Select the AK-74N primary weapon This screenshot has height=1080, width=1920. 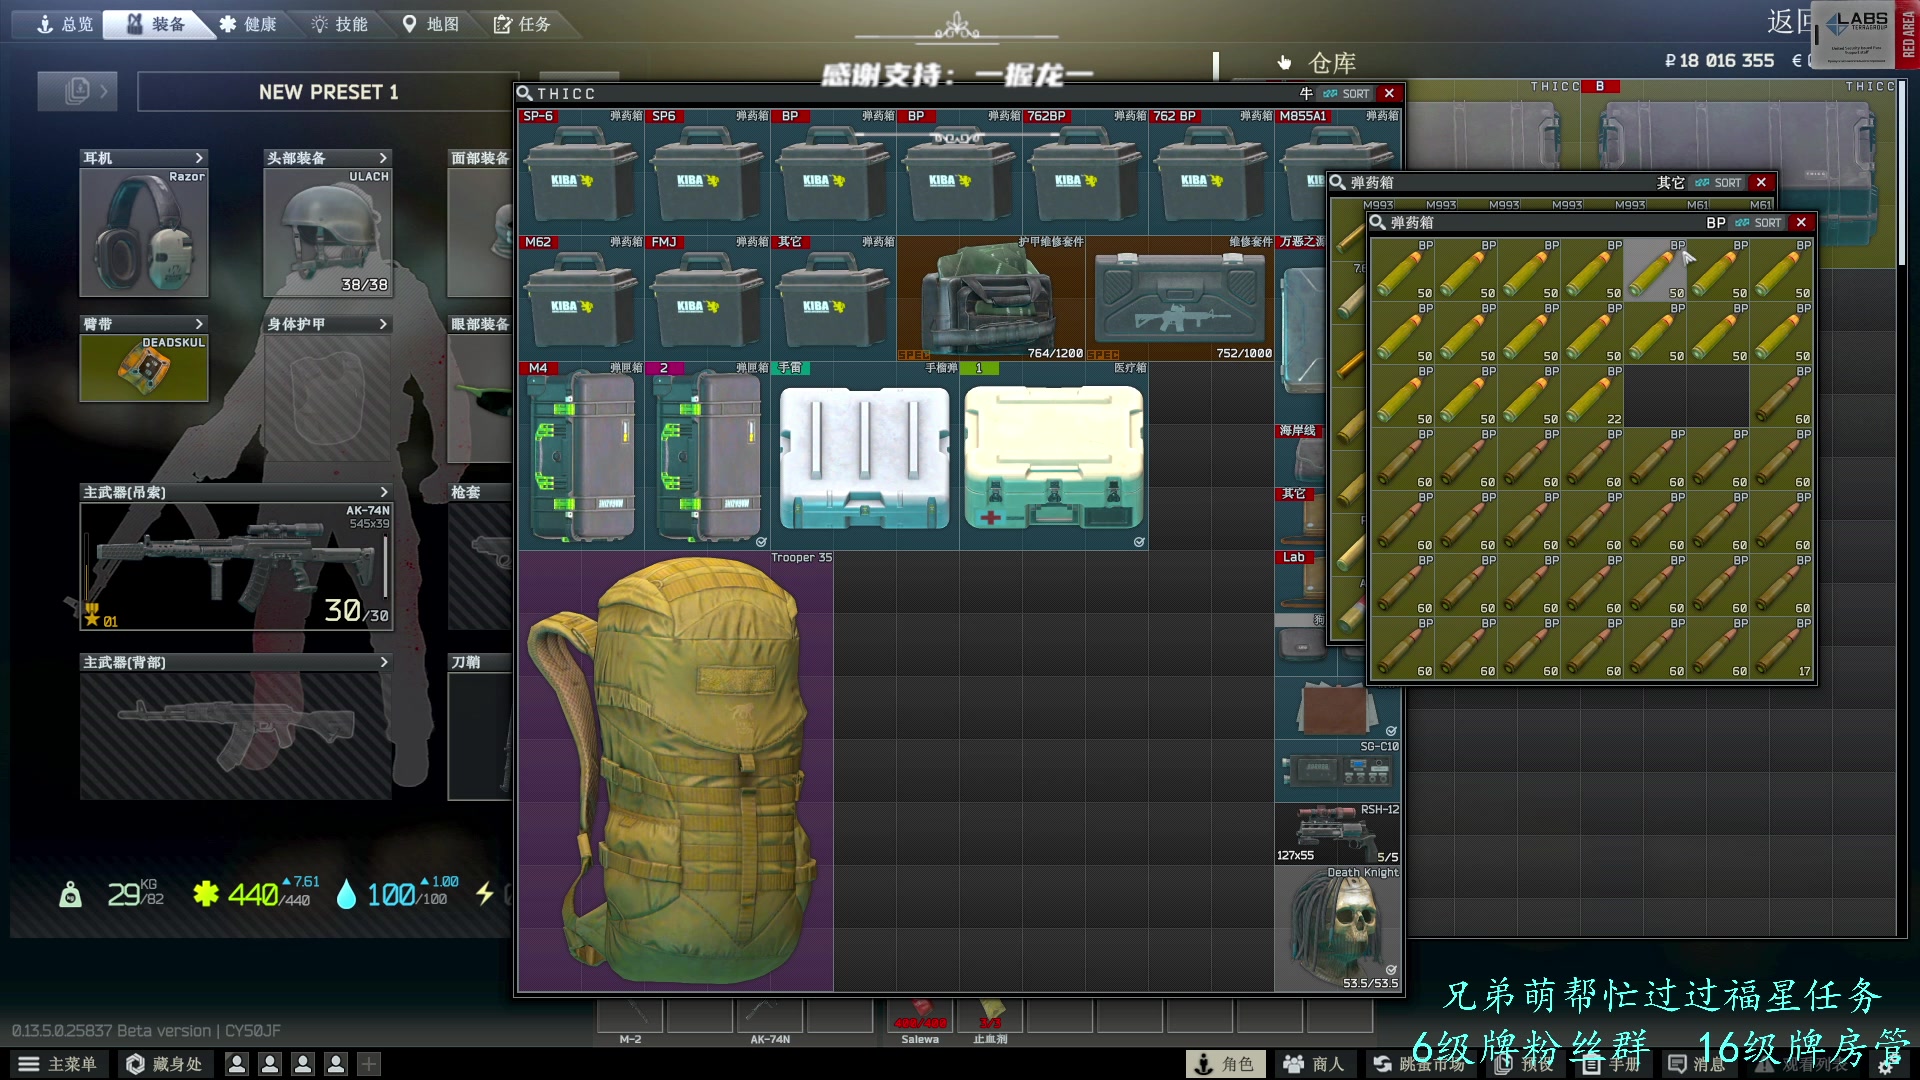pyautogui.click(x=236, y=566)
